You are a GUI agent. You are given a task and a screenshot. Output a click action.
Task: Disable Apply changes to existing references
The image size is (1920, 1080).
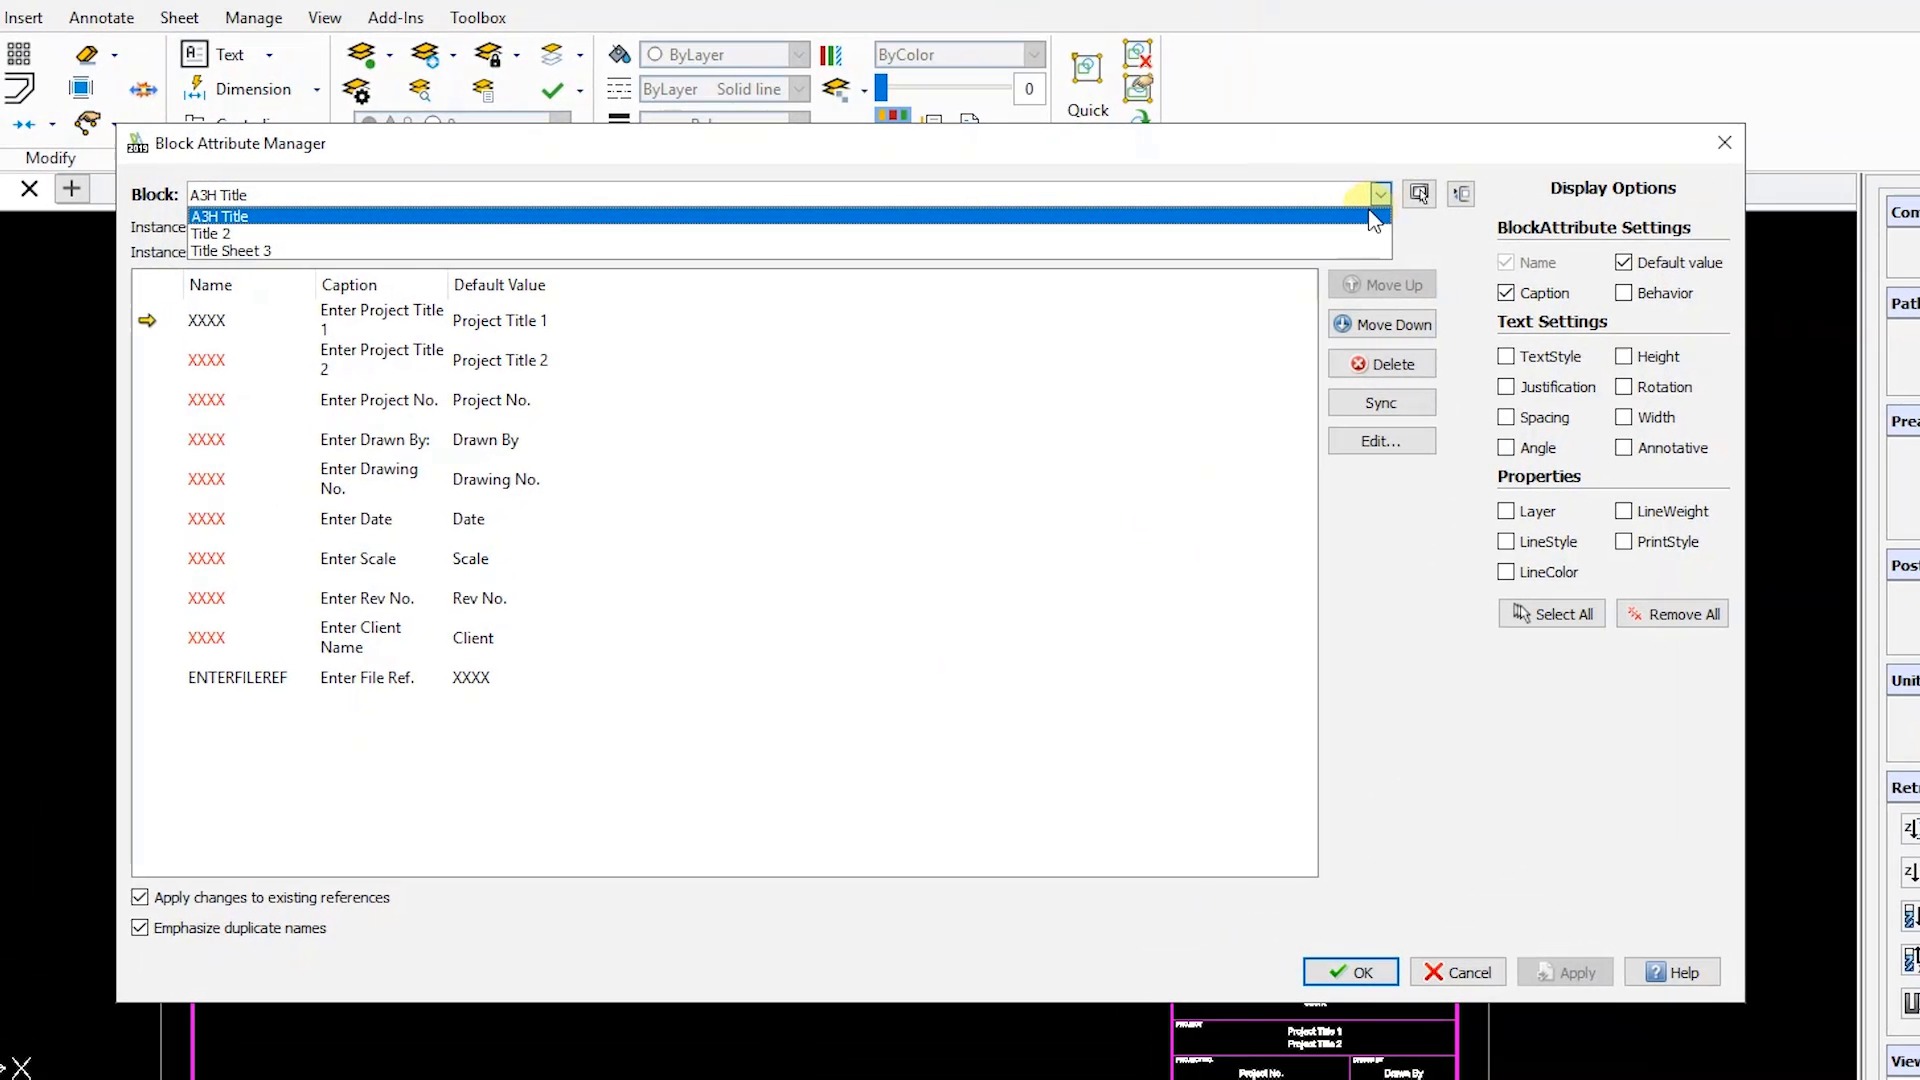tap(140, 897)
